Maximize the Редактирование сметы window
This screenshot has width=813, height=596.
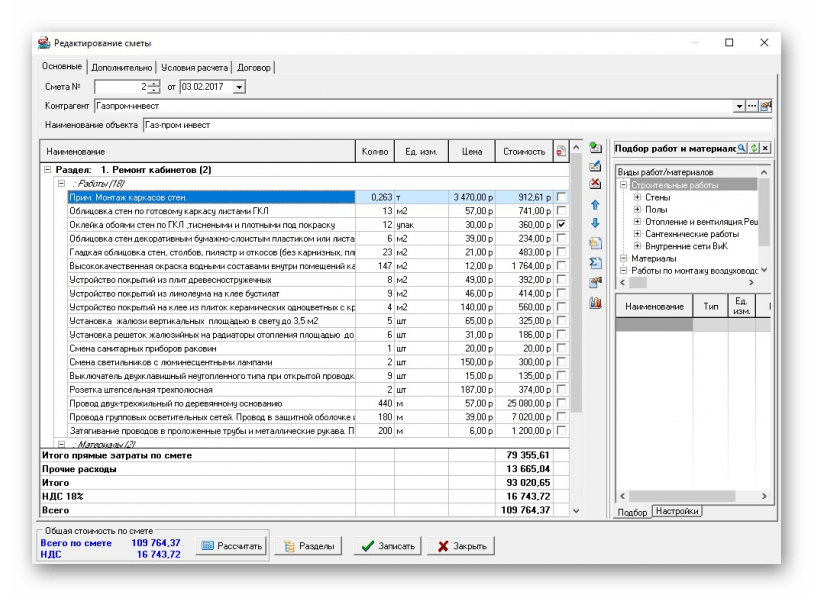point(729,43)
